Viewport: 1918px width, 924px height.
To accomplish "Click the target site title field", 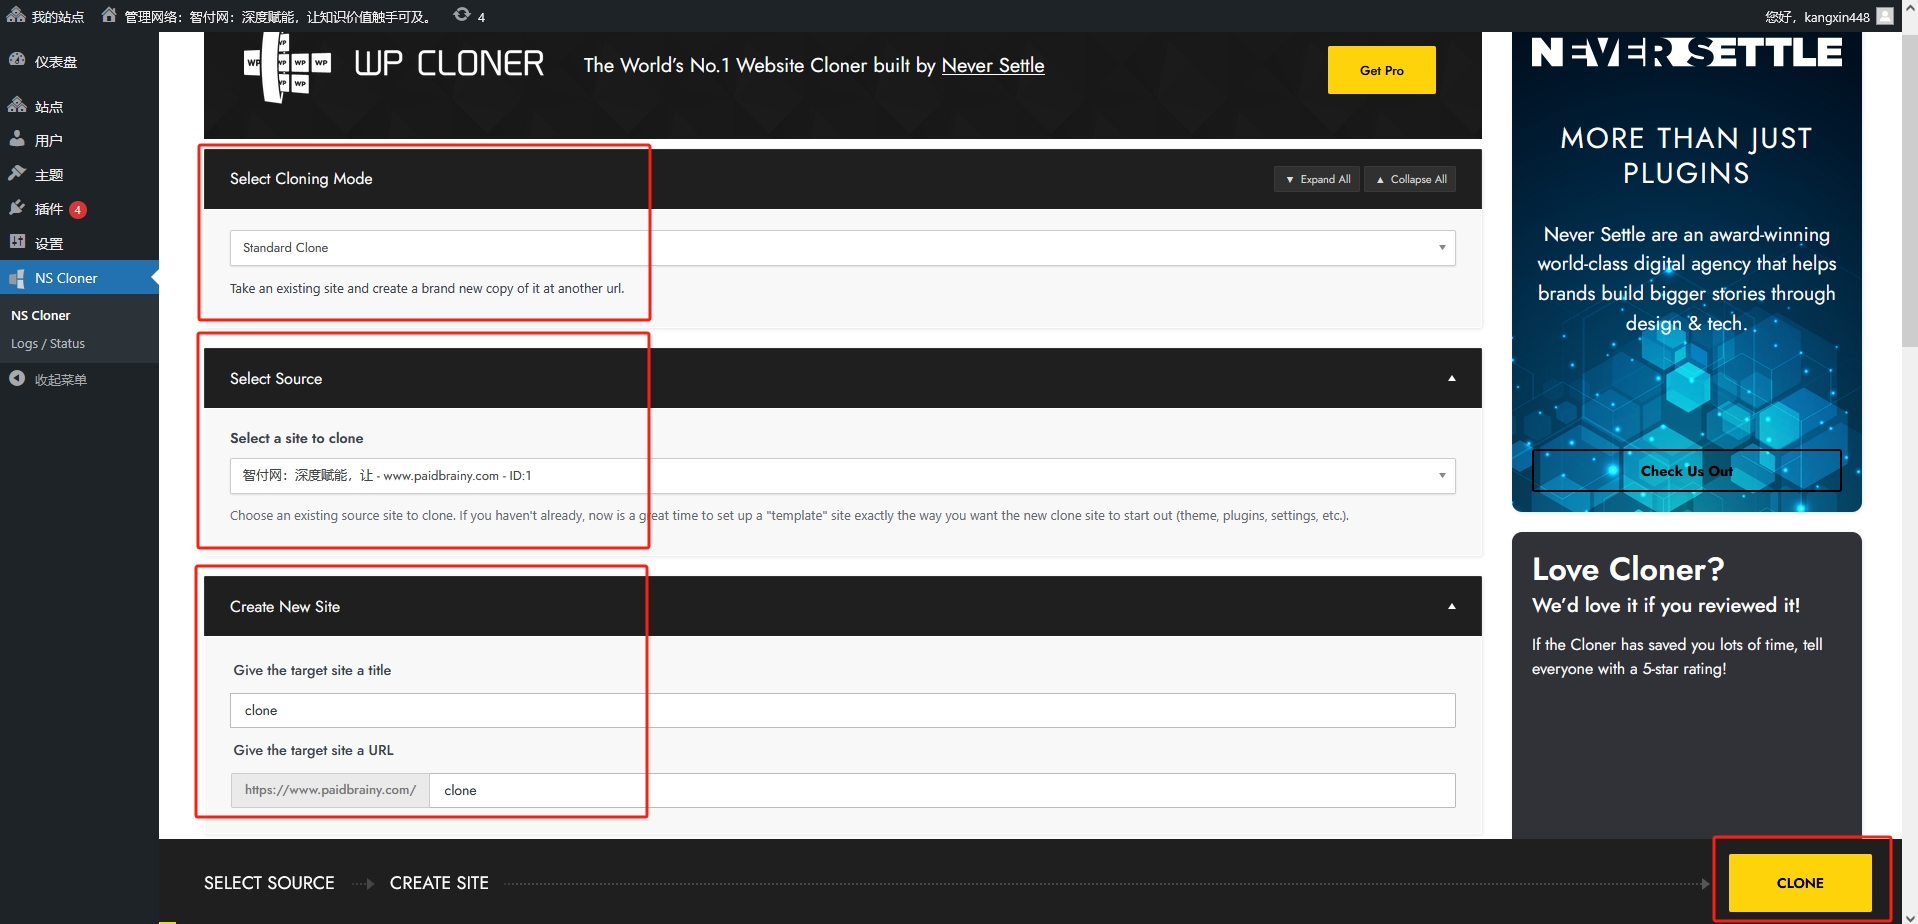I will [842, 710].
